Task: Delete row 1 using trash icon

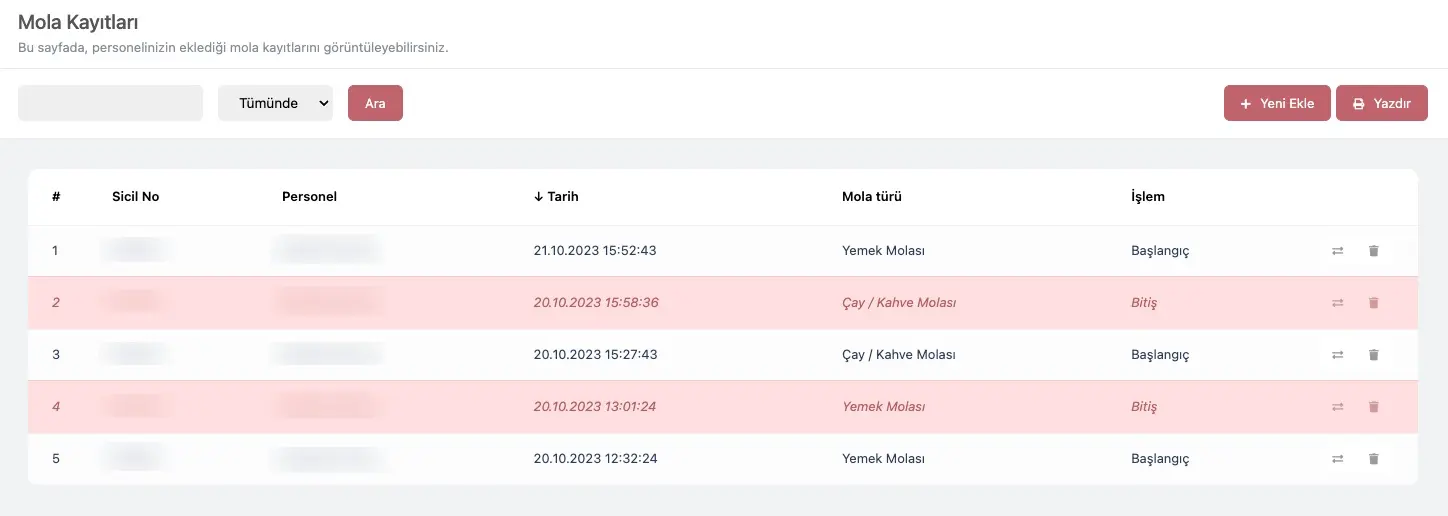Action: tap(1373, 251)
